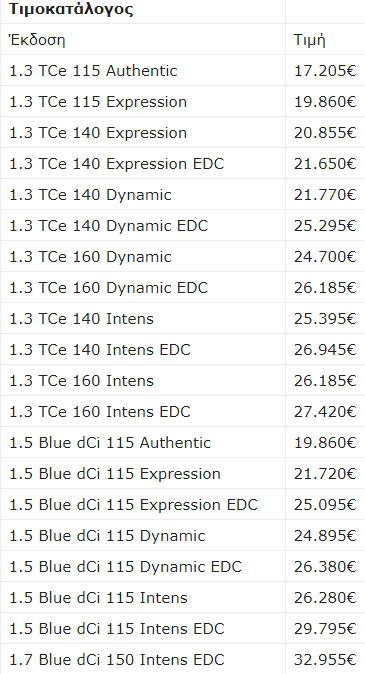365x674 pixels.
Task: Select the 17.205€ price cell
Action: tap(325, 70)
